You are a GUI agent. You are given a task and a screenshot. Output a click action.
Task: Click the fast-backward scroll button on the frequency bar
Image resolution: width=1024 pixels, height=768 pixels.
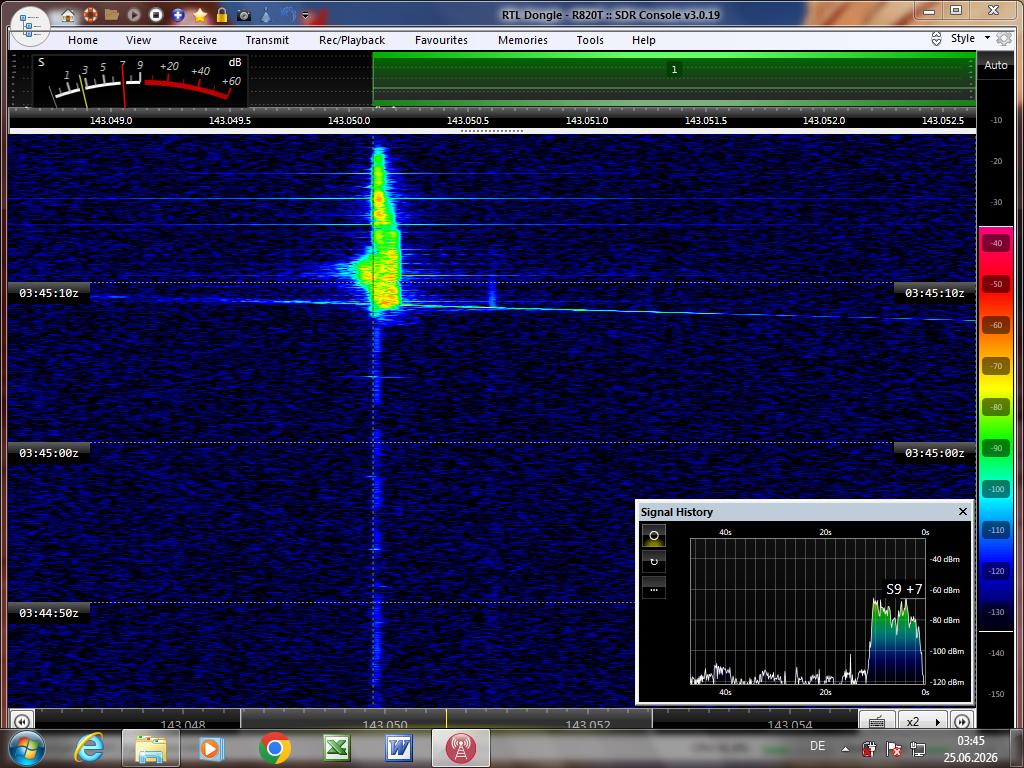pos(21,722)
